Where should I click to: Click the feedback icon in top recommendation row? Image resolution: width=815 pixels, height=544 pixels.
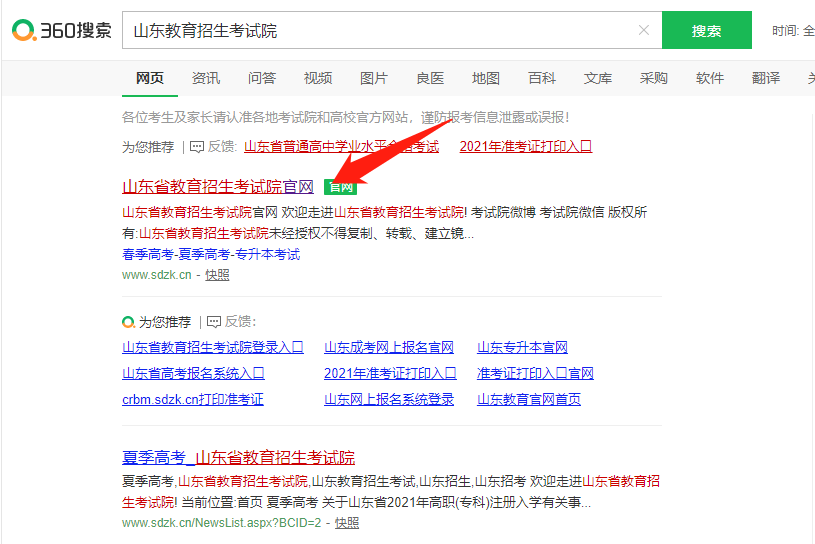[x=197, y=147]
